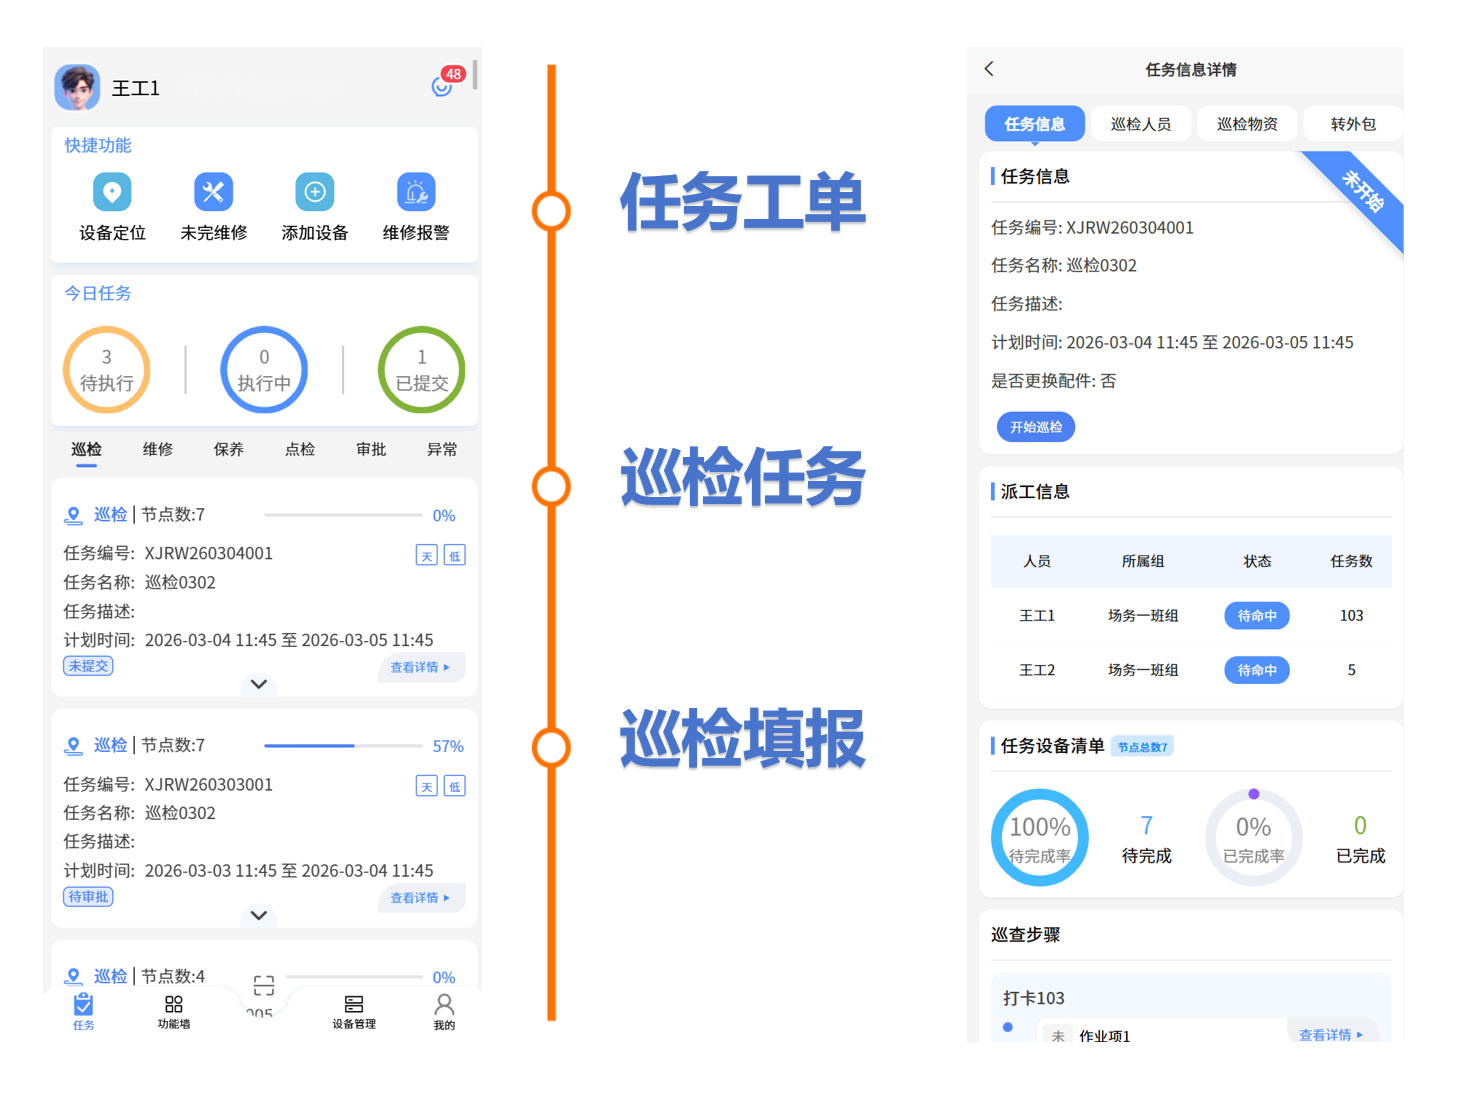Tap the center scan icon in bottom bar
This screenshot has height=1110, width=1460.
[x=264, y=986]
